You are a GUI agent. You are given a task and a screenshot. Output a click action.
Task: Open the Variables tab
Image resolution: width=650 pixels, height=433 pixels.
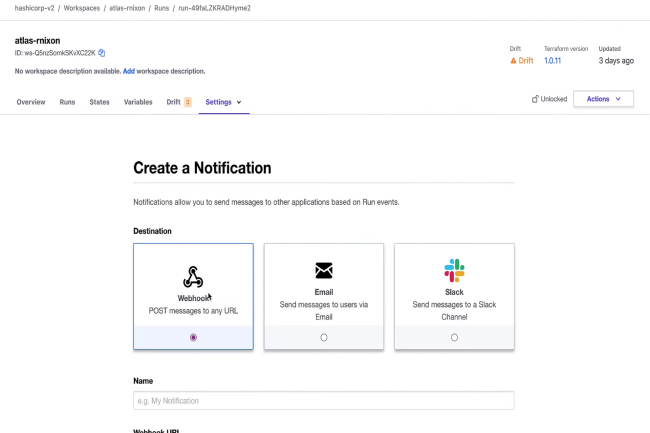coord(138,102)
